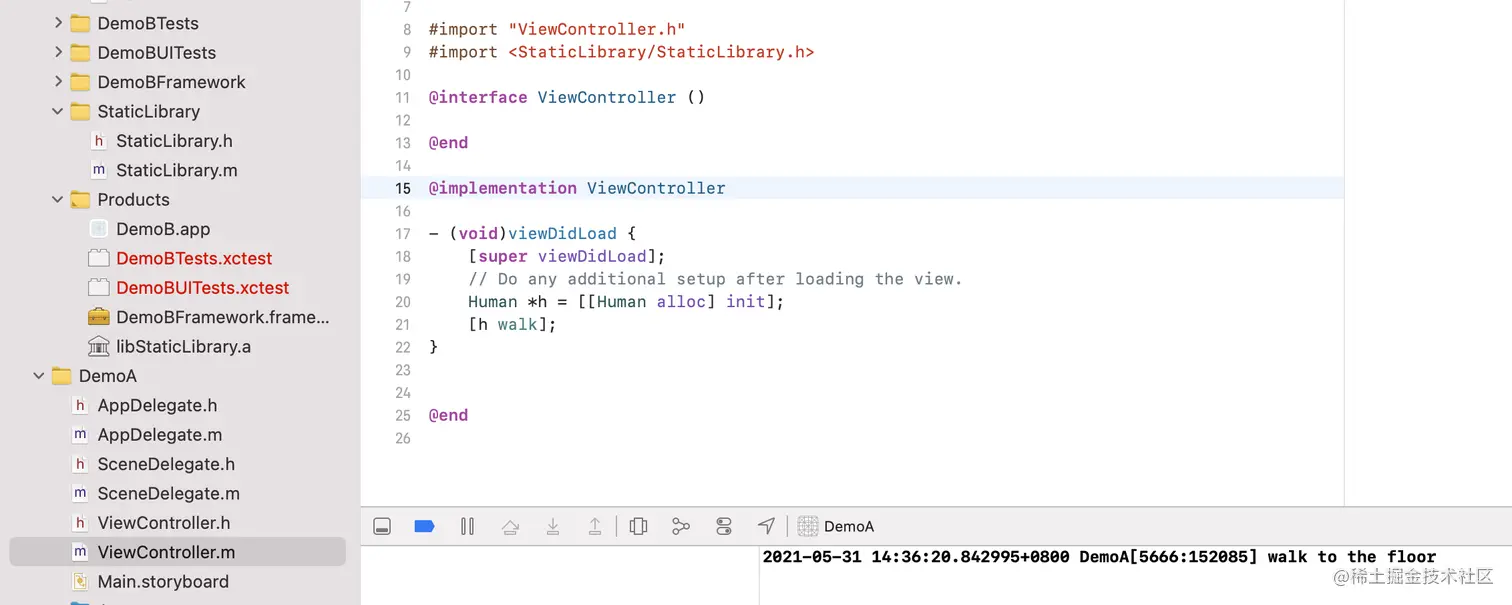The image size is (1512, 605).
Task: Expand the DemoBFramework folder
Action: pos(58,82)
